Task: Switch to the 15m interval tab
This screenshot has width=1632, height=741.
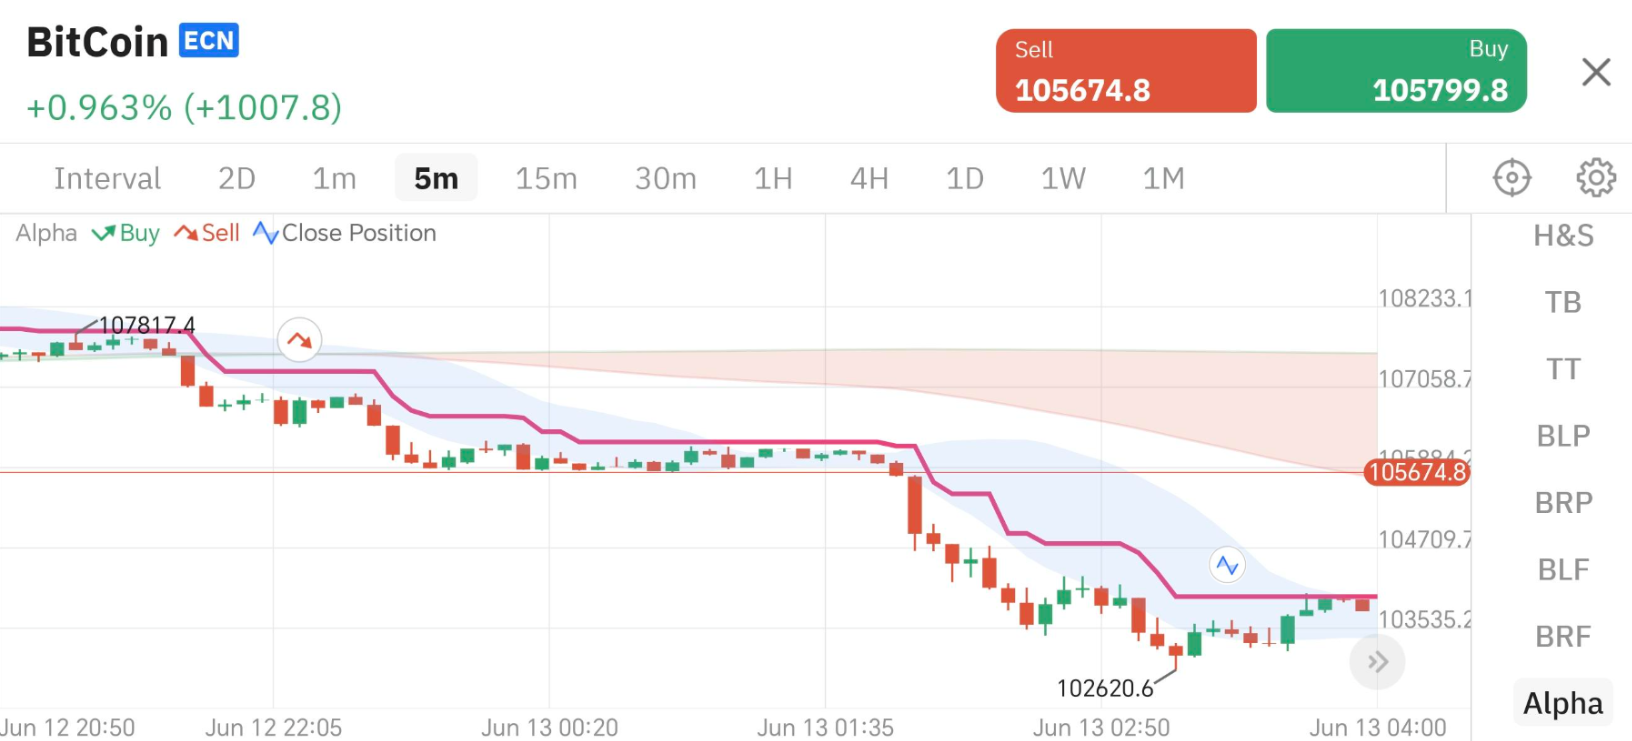Action: tap(546, 178)
